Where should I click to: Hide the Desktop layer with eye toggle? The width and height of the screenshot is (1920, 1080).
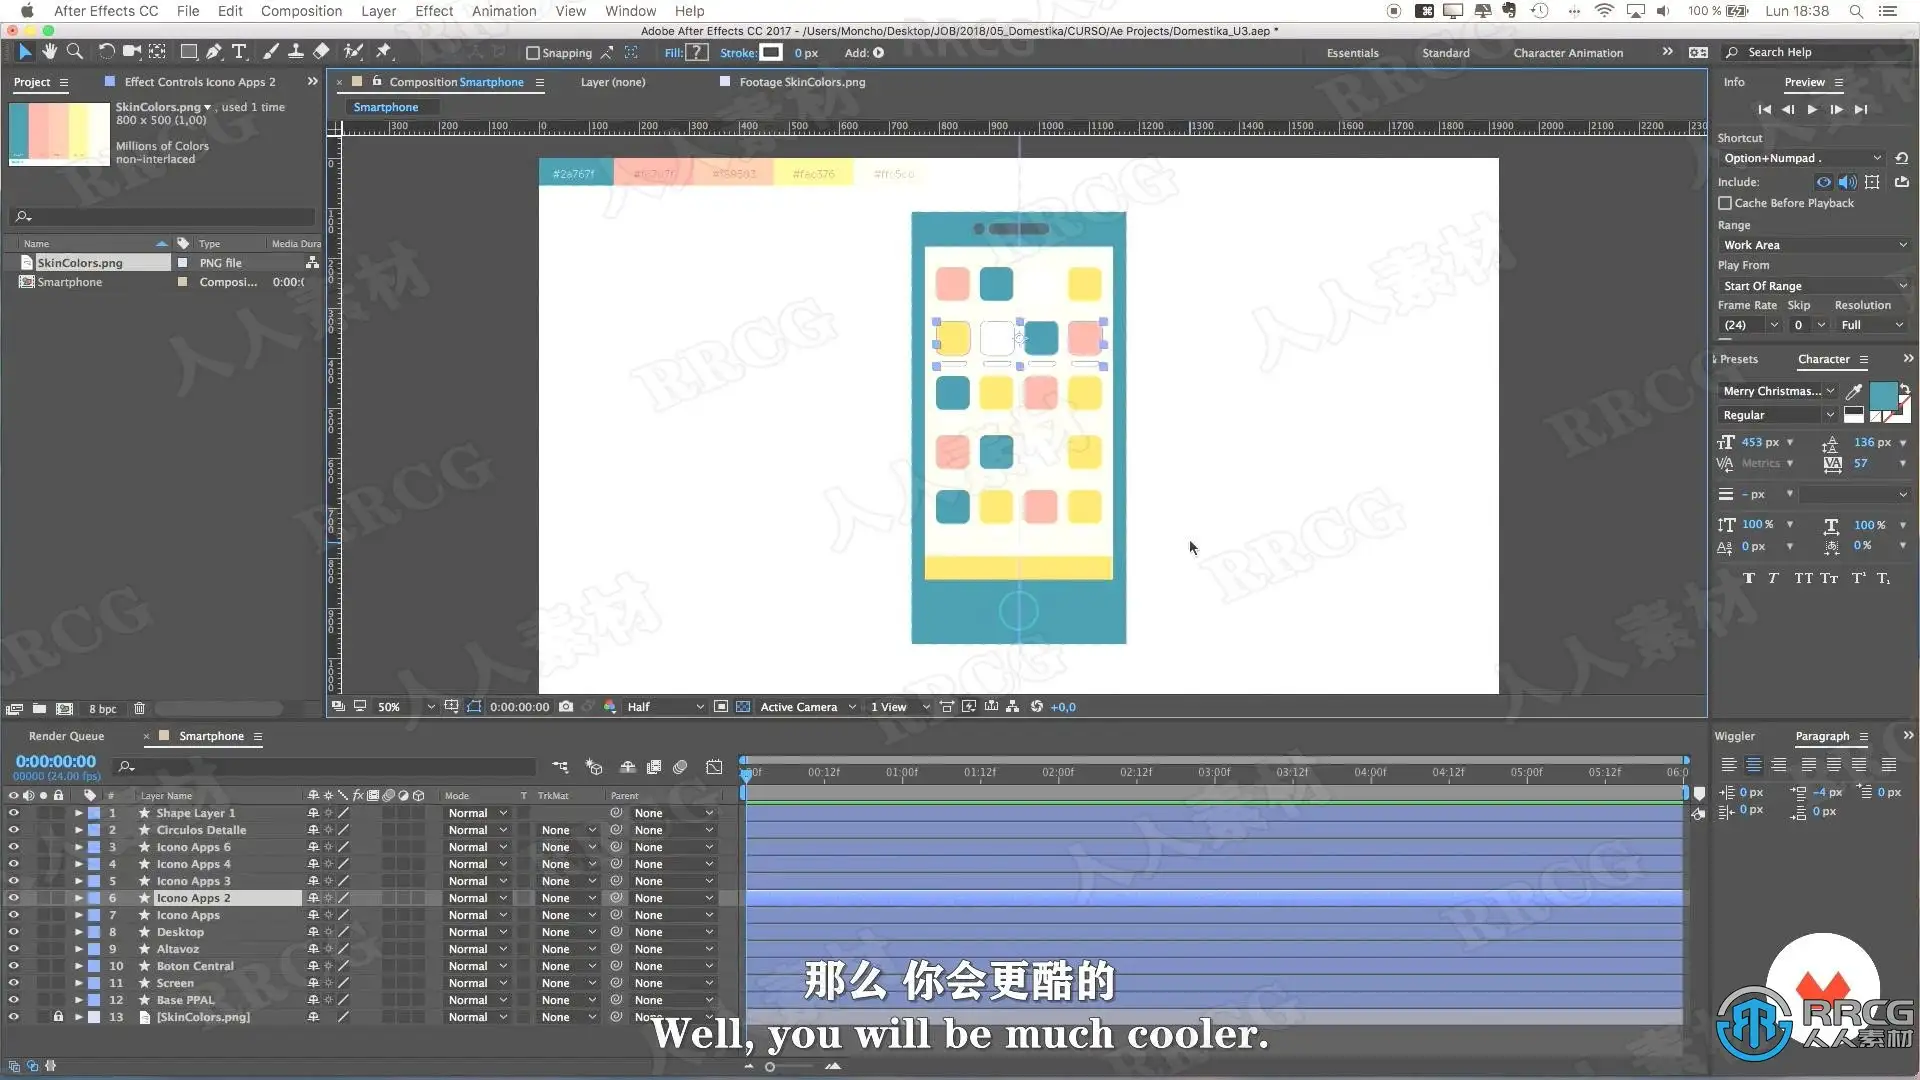[14, 932]
